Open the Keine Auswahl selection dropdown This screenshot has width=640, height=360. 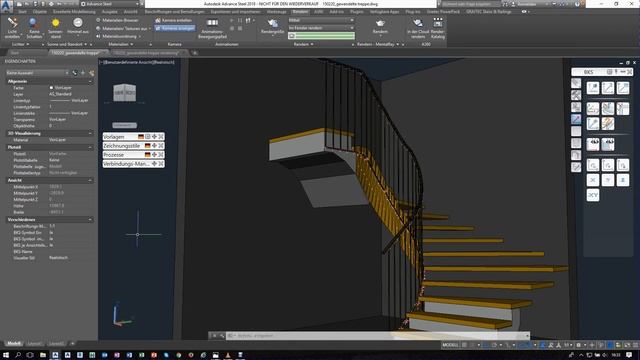click(37, 73)
